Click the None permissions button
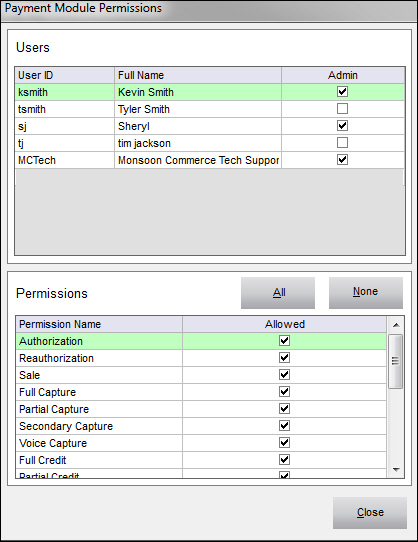418x542 pixels. click(366, 293)
